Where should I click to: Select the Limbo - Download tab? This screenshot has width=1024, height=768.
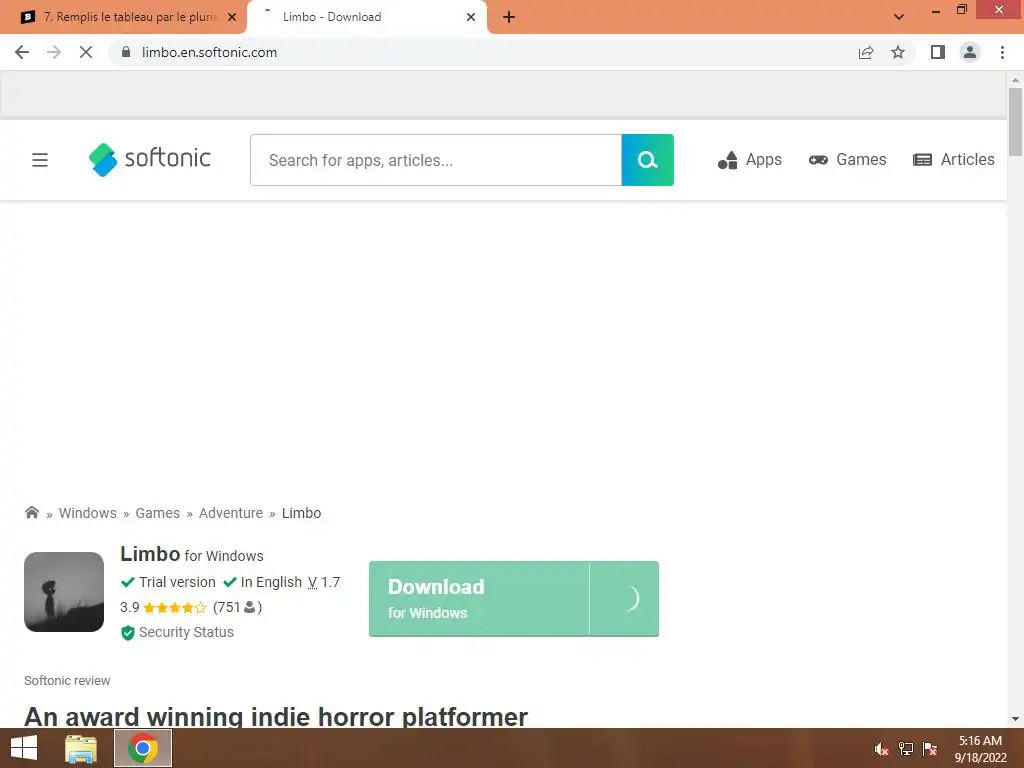coord(366,17)
